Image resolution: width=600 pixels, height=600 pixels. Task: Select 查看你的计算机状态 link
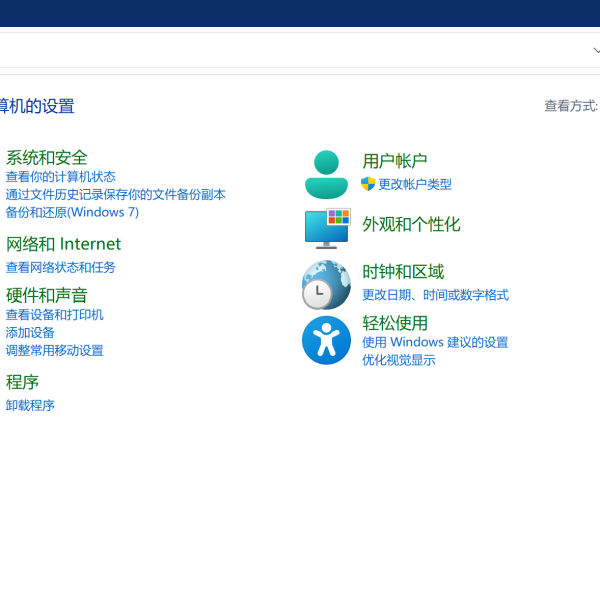[x=60, y=177]
